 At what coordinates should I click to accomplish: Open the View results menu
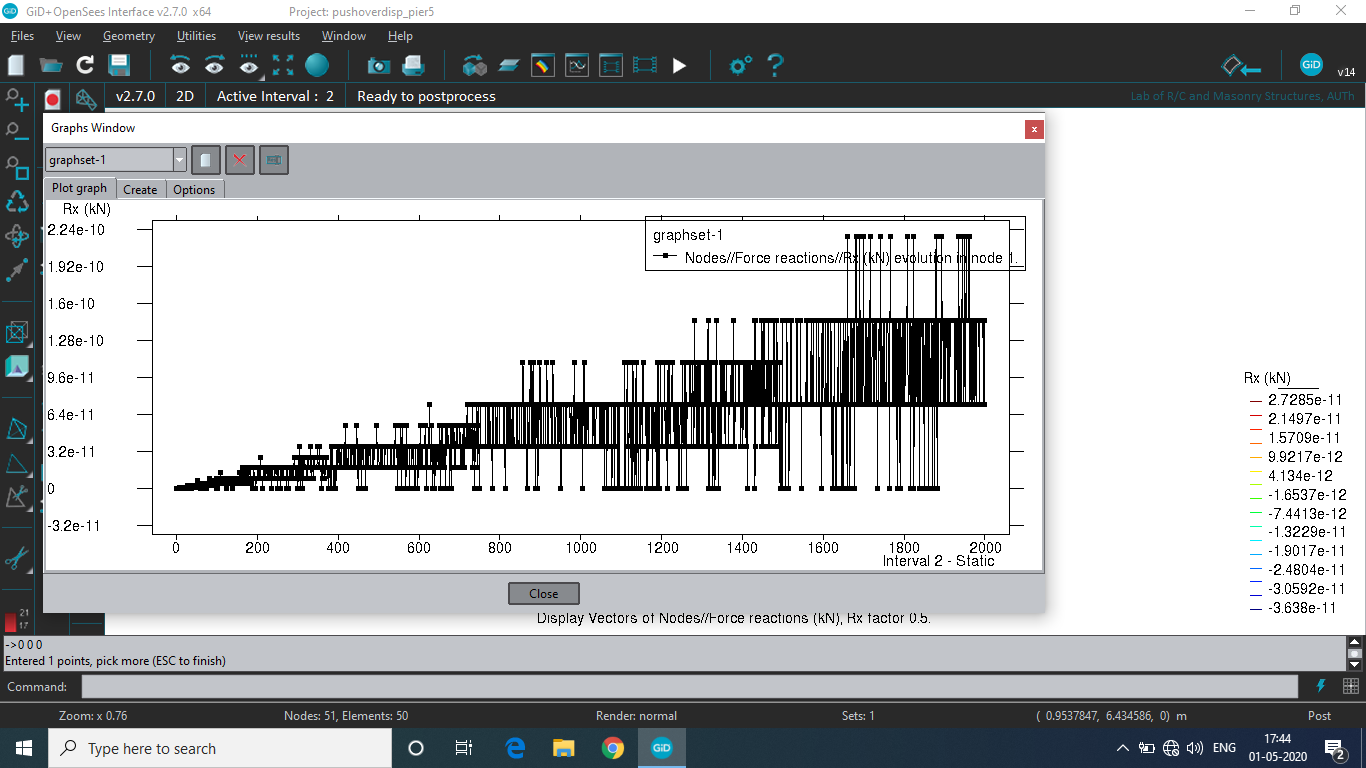tap(268, 35)
